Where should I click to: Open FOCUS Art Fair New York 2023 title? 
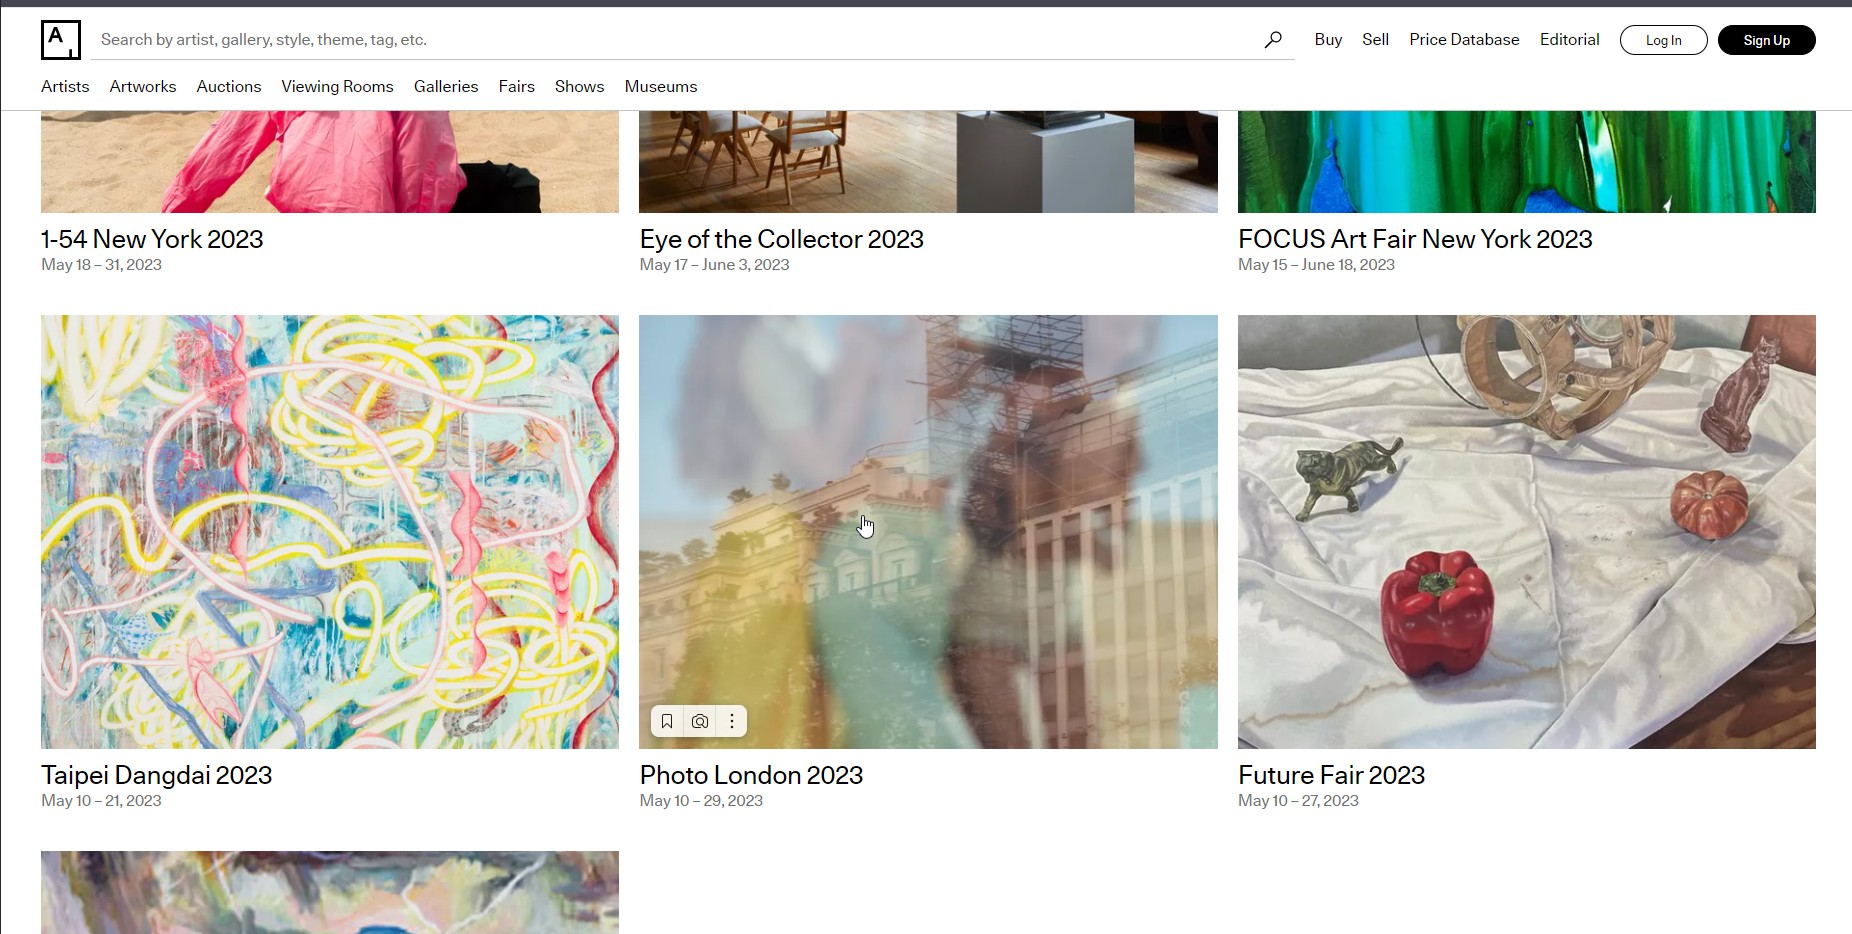pyautogui.click(x=1415, y=239)
